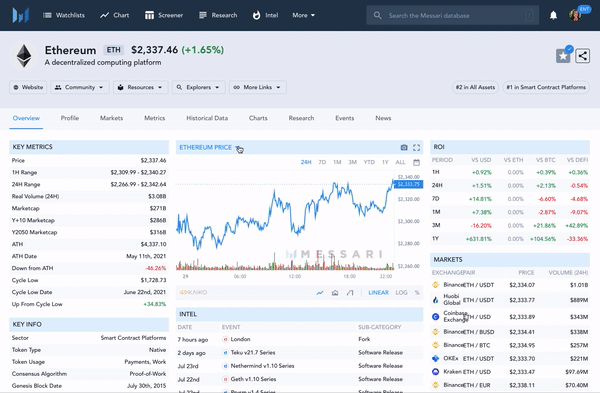Set chart scale to LINEAR
600x393 pixels.
(x=378, y=293)
